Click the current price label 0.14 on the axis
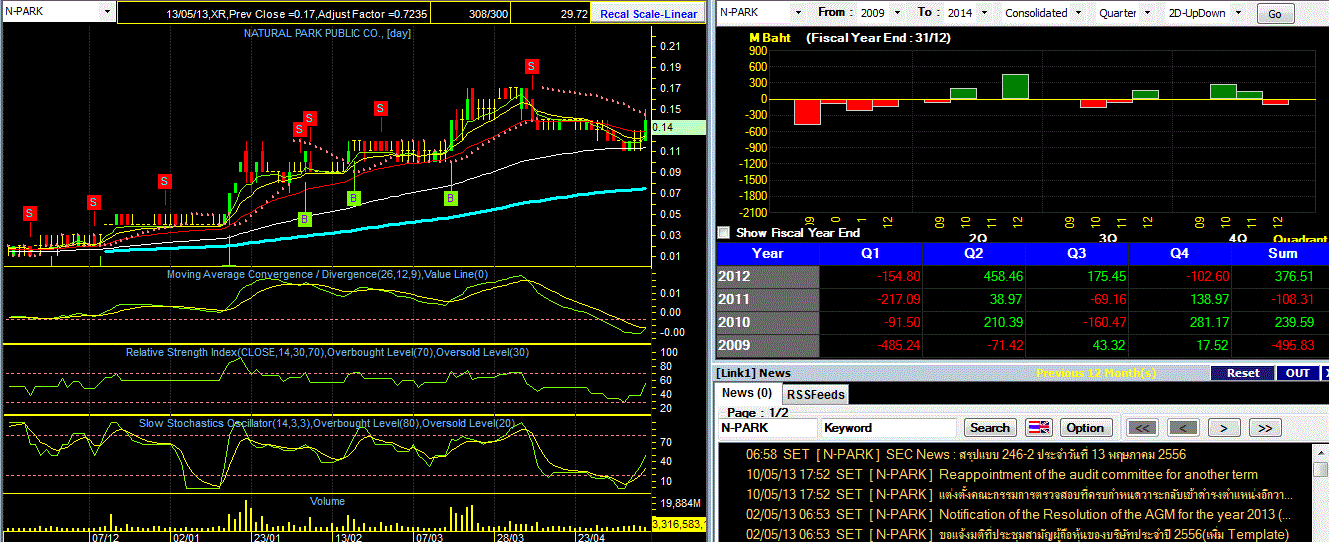Viewport: 1329px width, 542px height. coord(677,127)
